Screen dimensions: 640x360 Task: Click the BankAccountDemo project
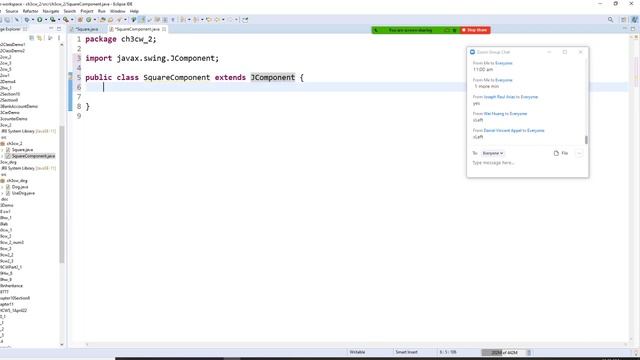(x=19, y=107)
